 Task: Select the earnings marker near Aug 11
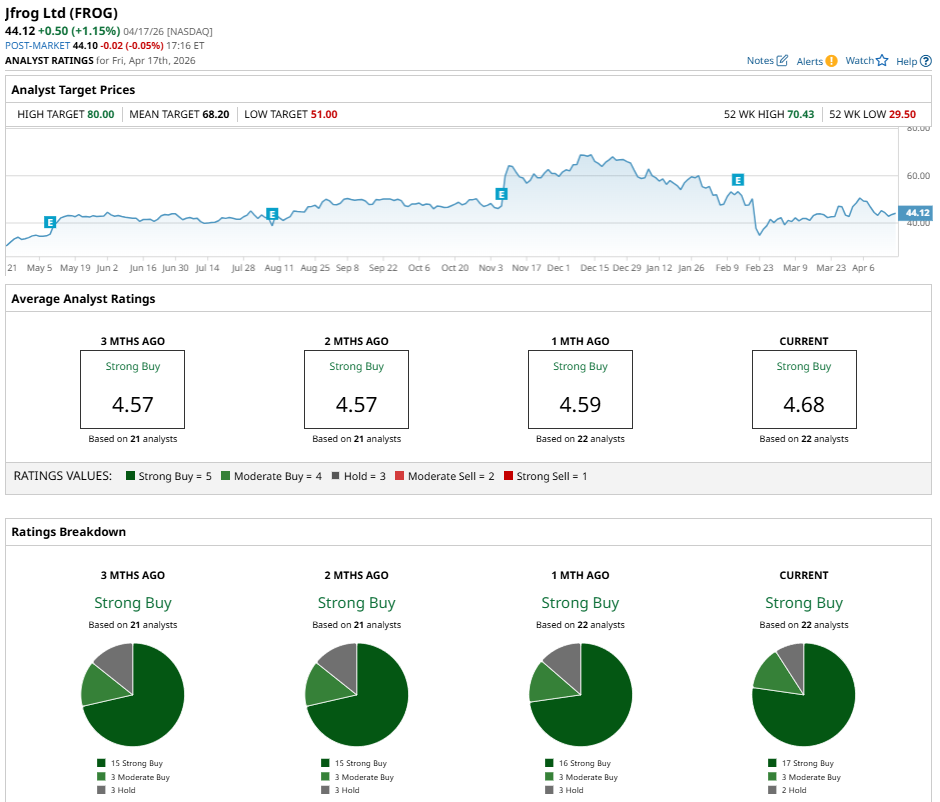(271, 214)
